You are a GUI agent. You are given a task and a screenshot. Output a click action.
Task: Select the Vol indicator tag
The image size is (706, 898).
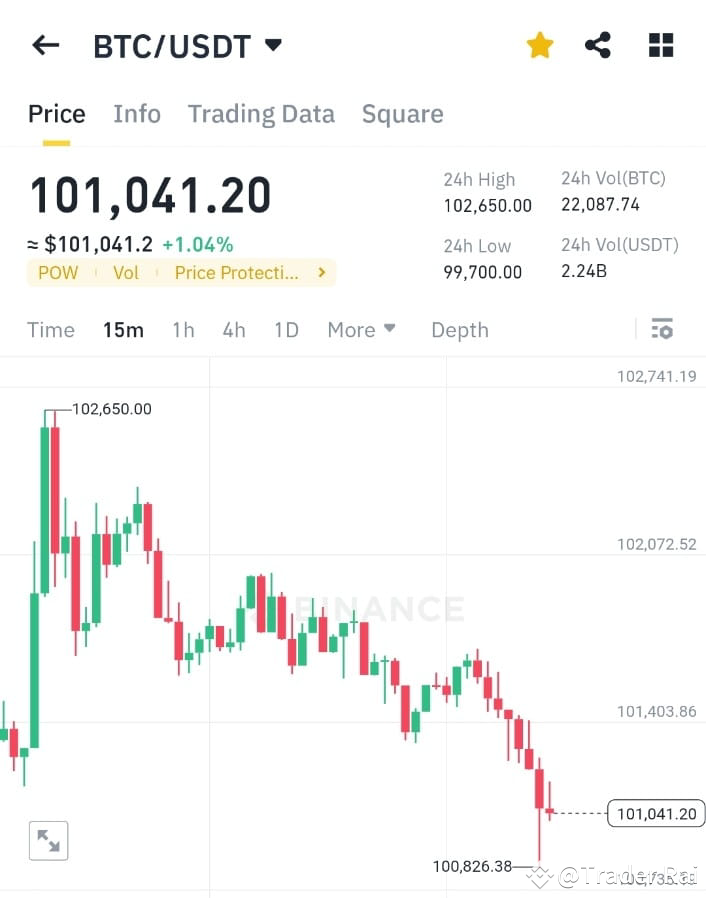point(125,272)
